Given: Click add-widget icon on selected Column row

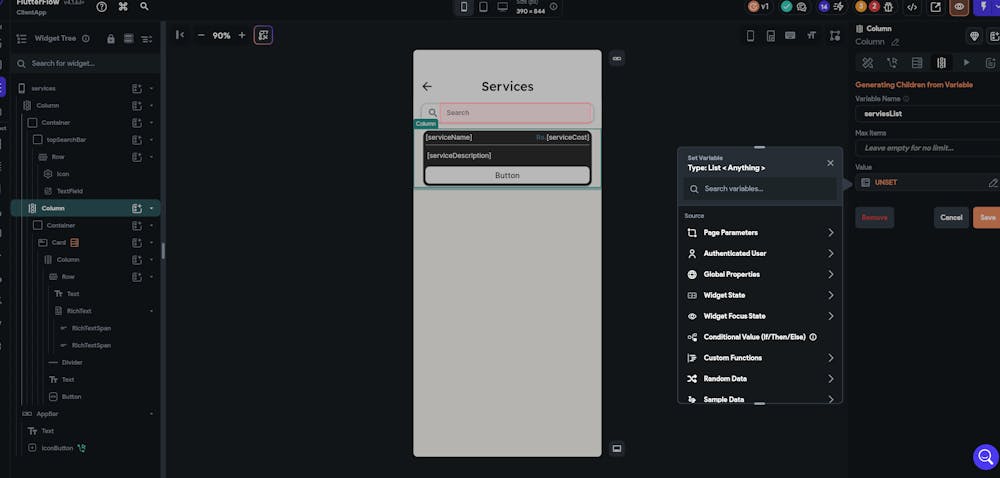Looking at the screenshot, I should pyautogui.click(x=136, y=208).
